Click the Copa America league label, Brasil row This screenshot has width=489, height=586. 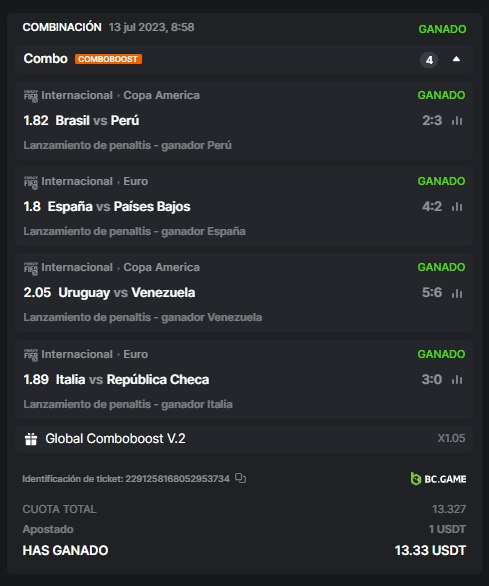pos(162,95)
